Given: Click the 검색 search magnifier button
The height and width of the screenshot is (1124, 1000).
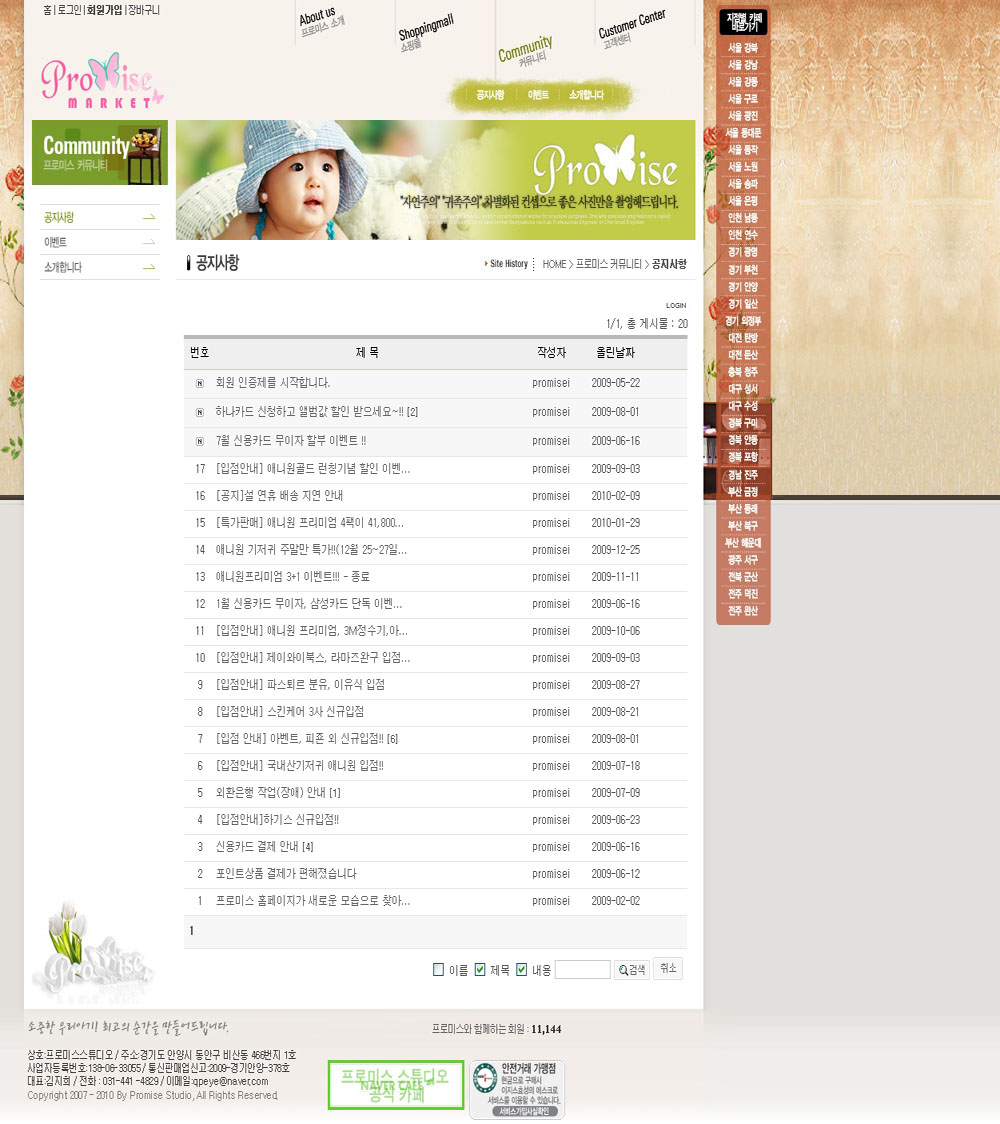Looking at the screenshot, I should coord(631,970).
